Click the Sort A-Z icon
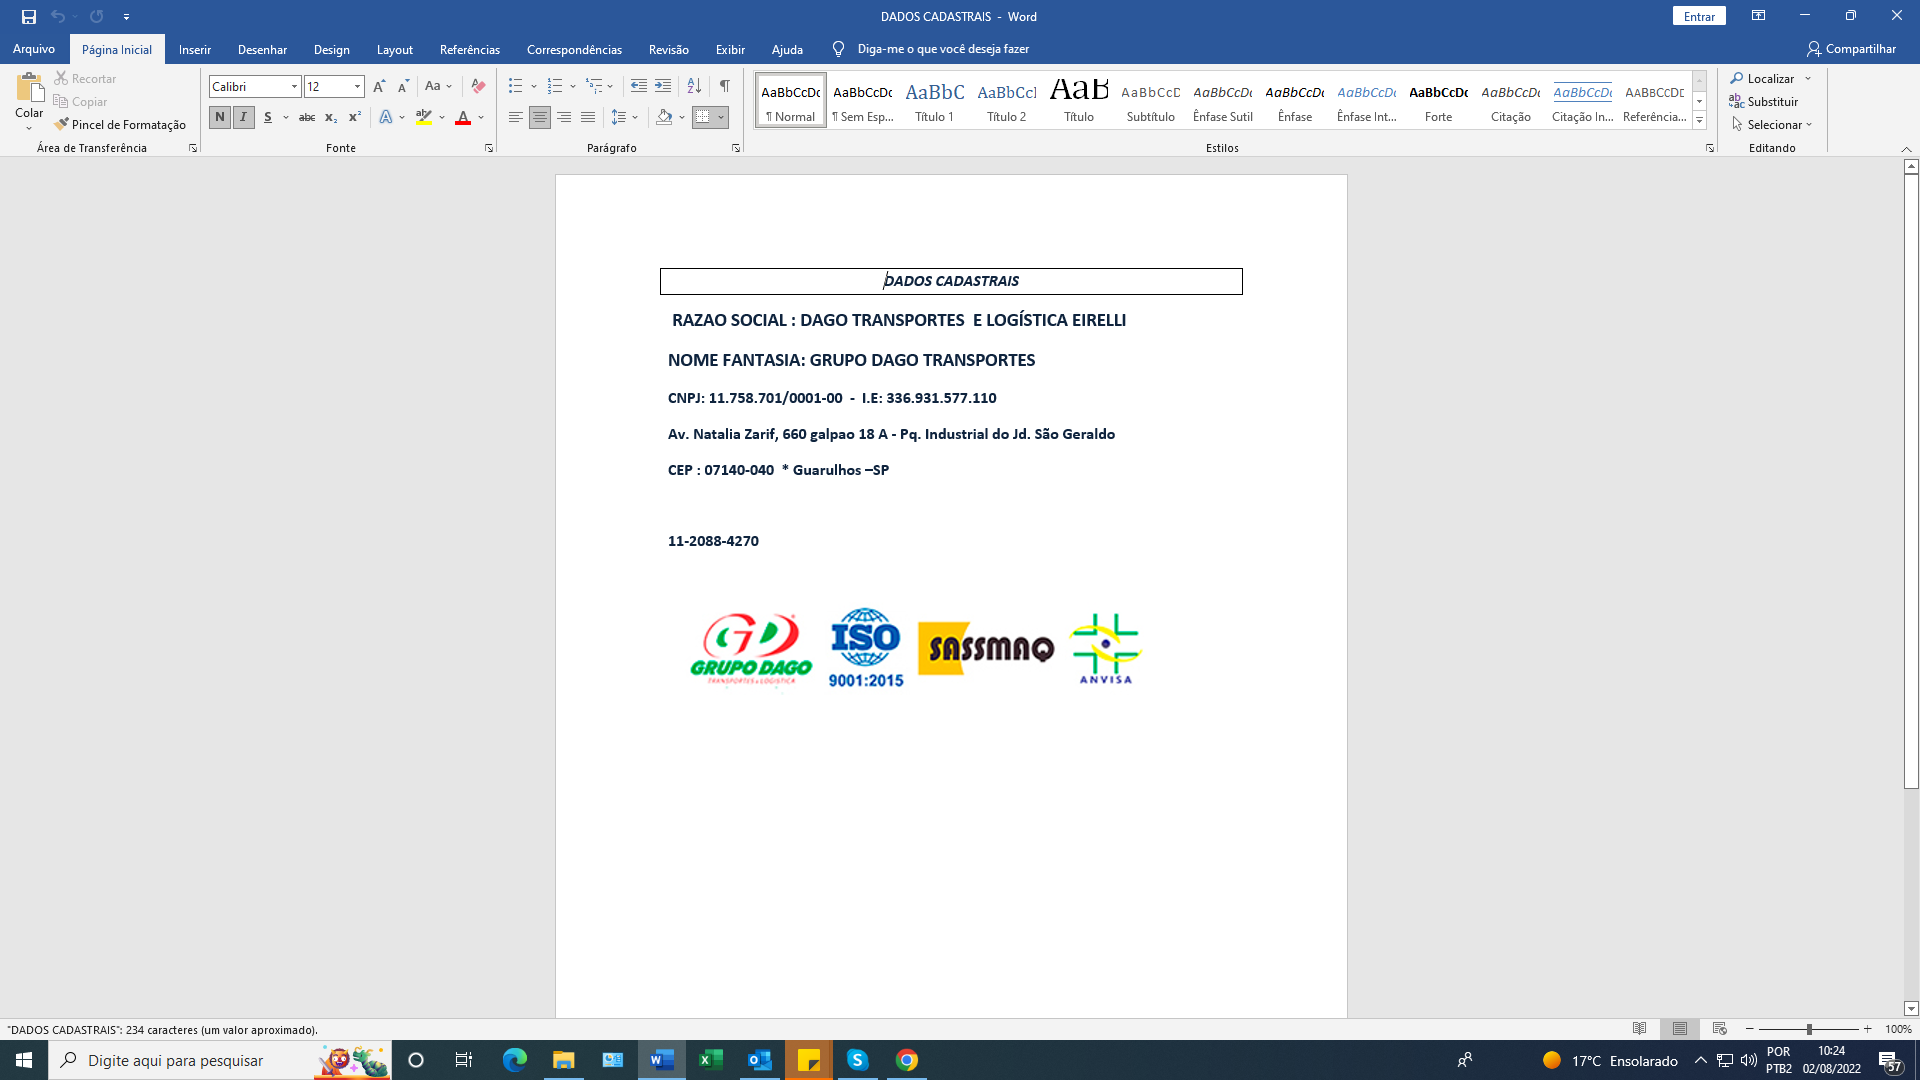Viewport: 1920px width, 1080px height. [x=694, y=87]
